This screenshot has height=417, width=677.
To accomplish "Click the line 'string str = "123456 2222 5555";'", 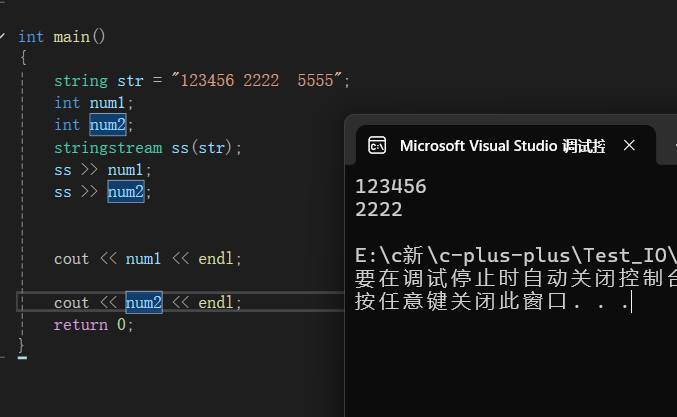I will (202, 80).
